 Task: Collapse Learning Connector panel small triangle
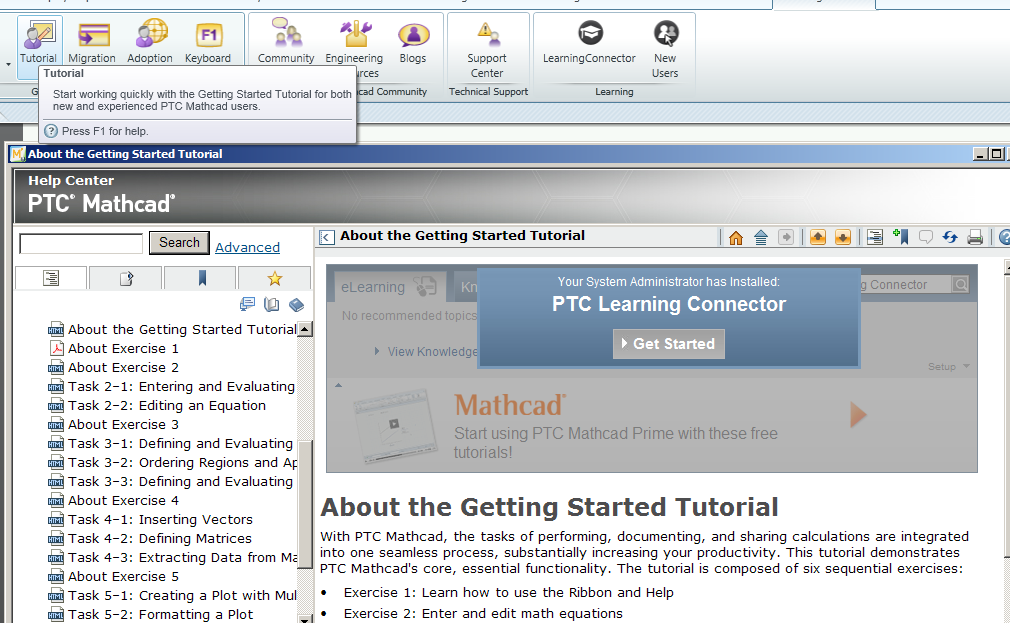[338, 385]
